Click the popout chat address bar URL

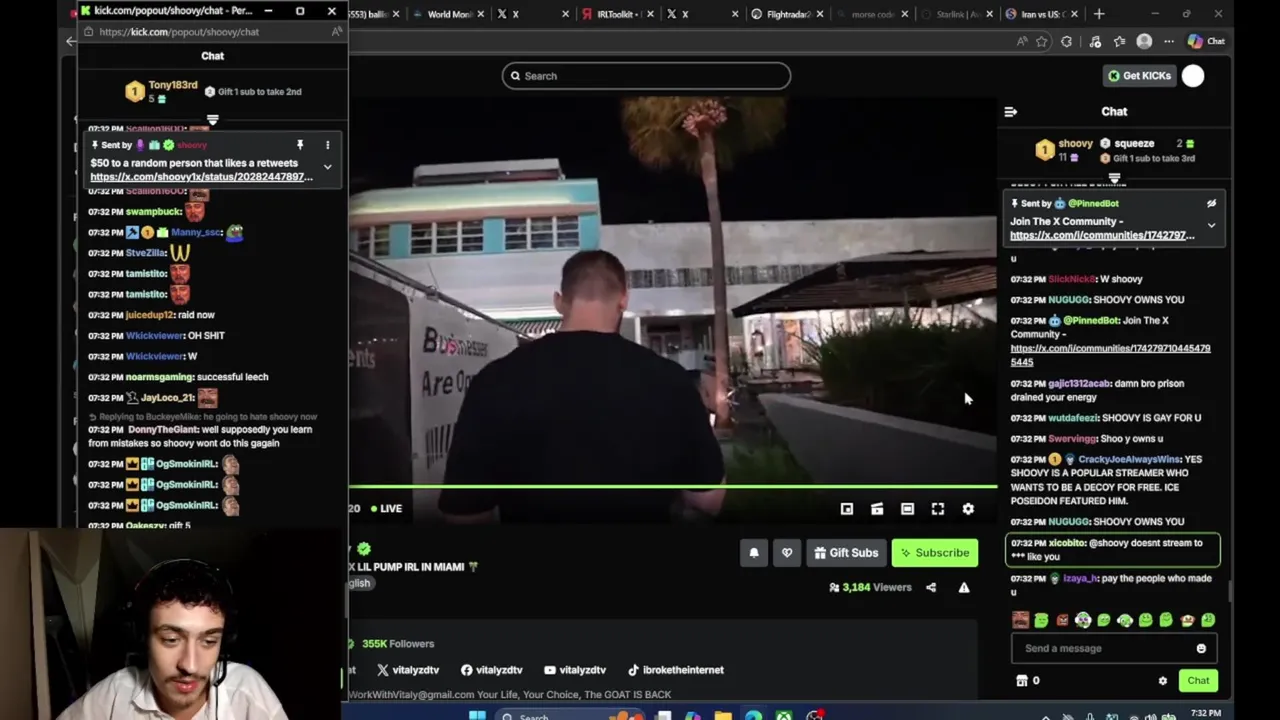(x=179, y=32)
